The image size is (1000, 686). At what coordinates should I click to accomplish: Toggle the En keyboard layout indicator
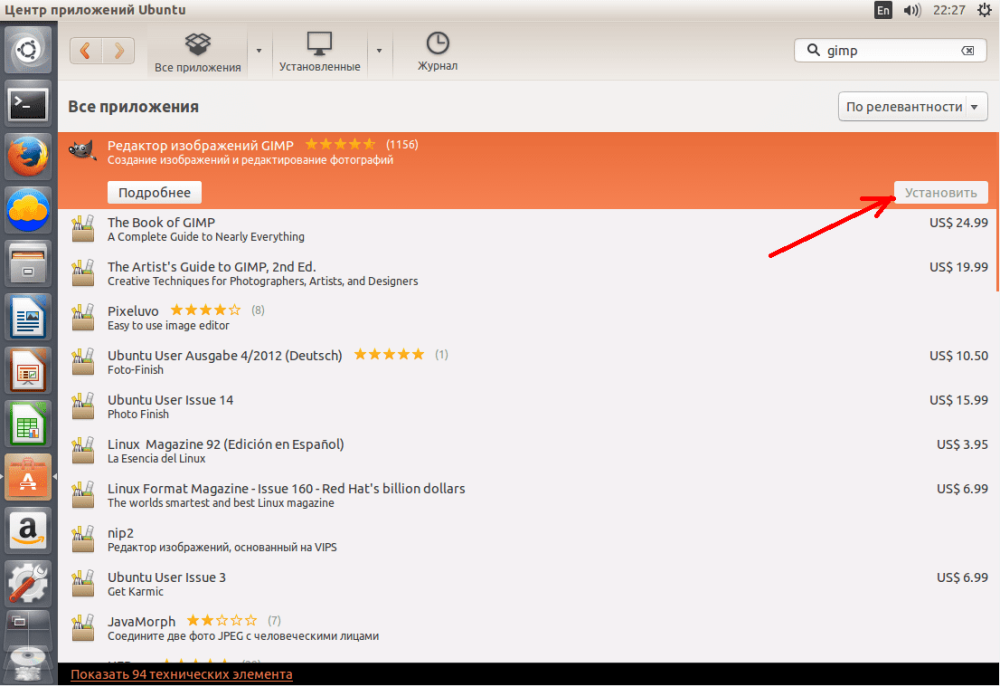coord(883,10)
